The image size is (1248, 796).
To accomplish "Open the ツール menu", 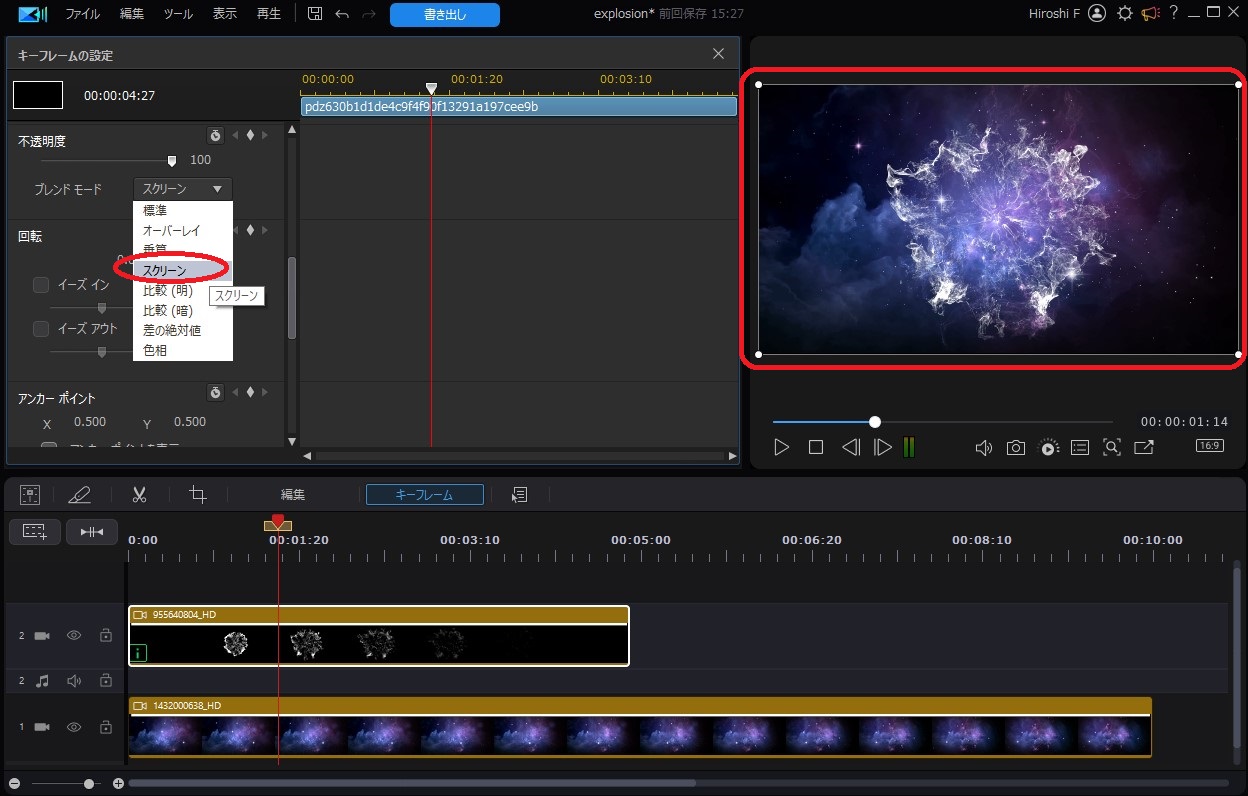I will point(178,14).
